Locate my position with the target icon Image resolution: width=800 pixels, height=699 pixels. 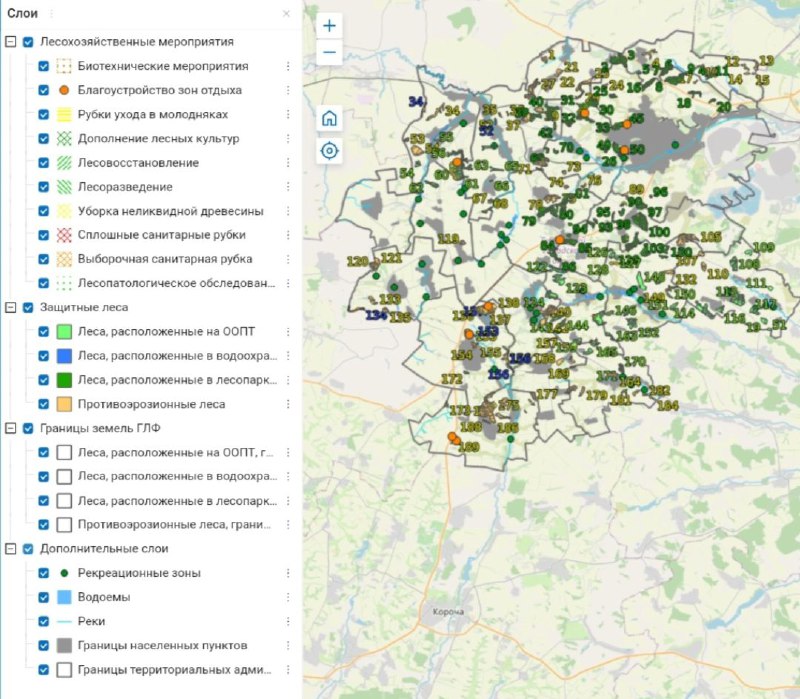[330, 151]
